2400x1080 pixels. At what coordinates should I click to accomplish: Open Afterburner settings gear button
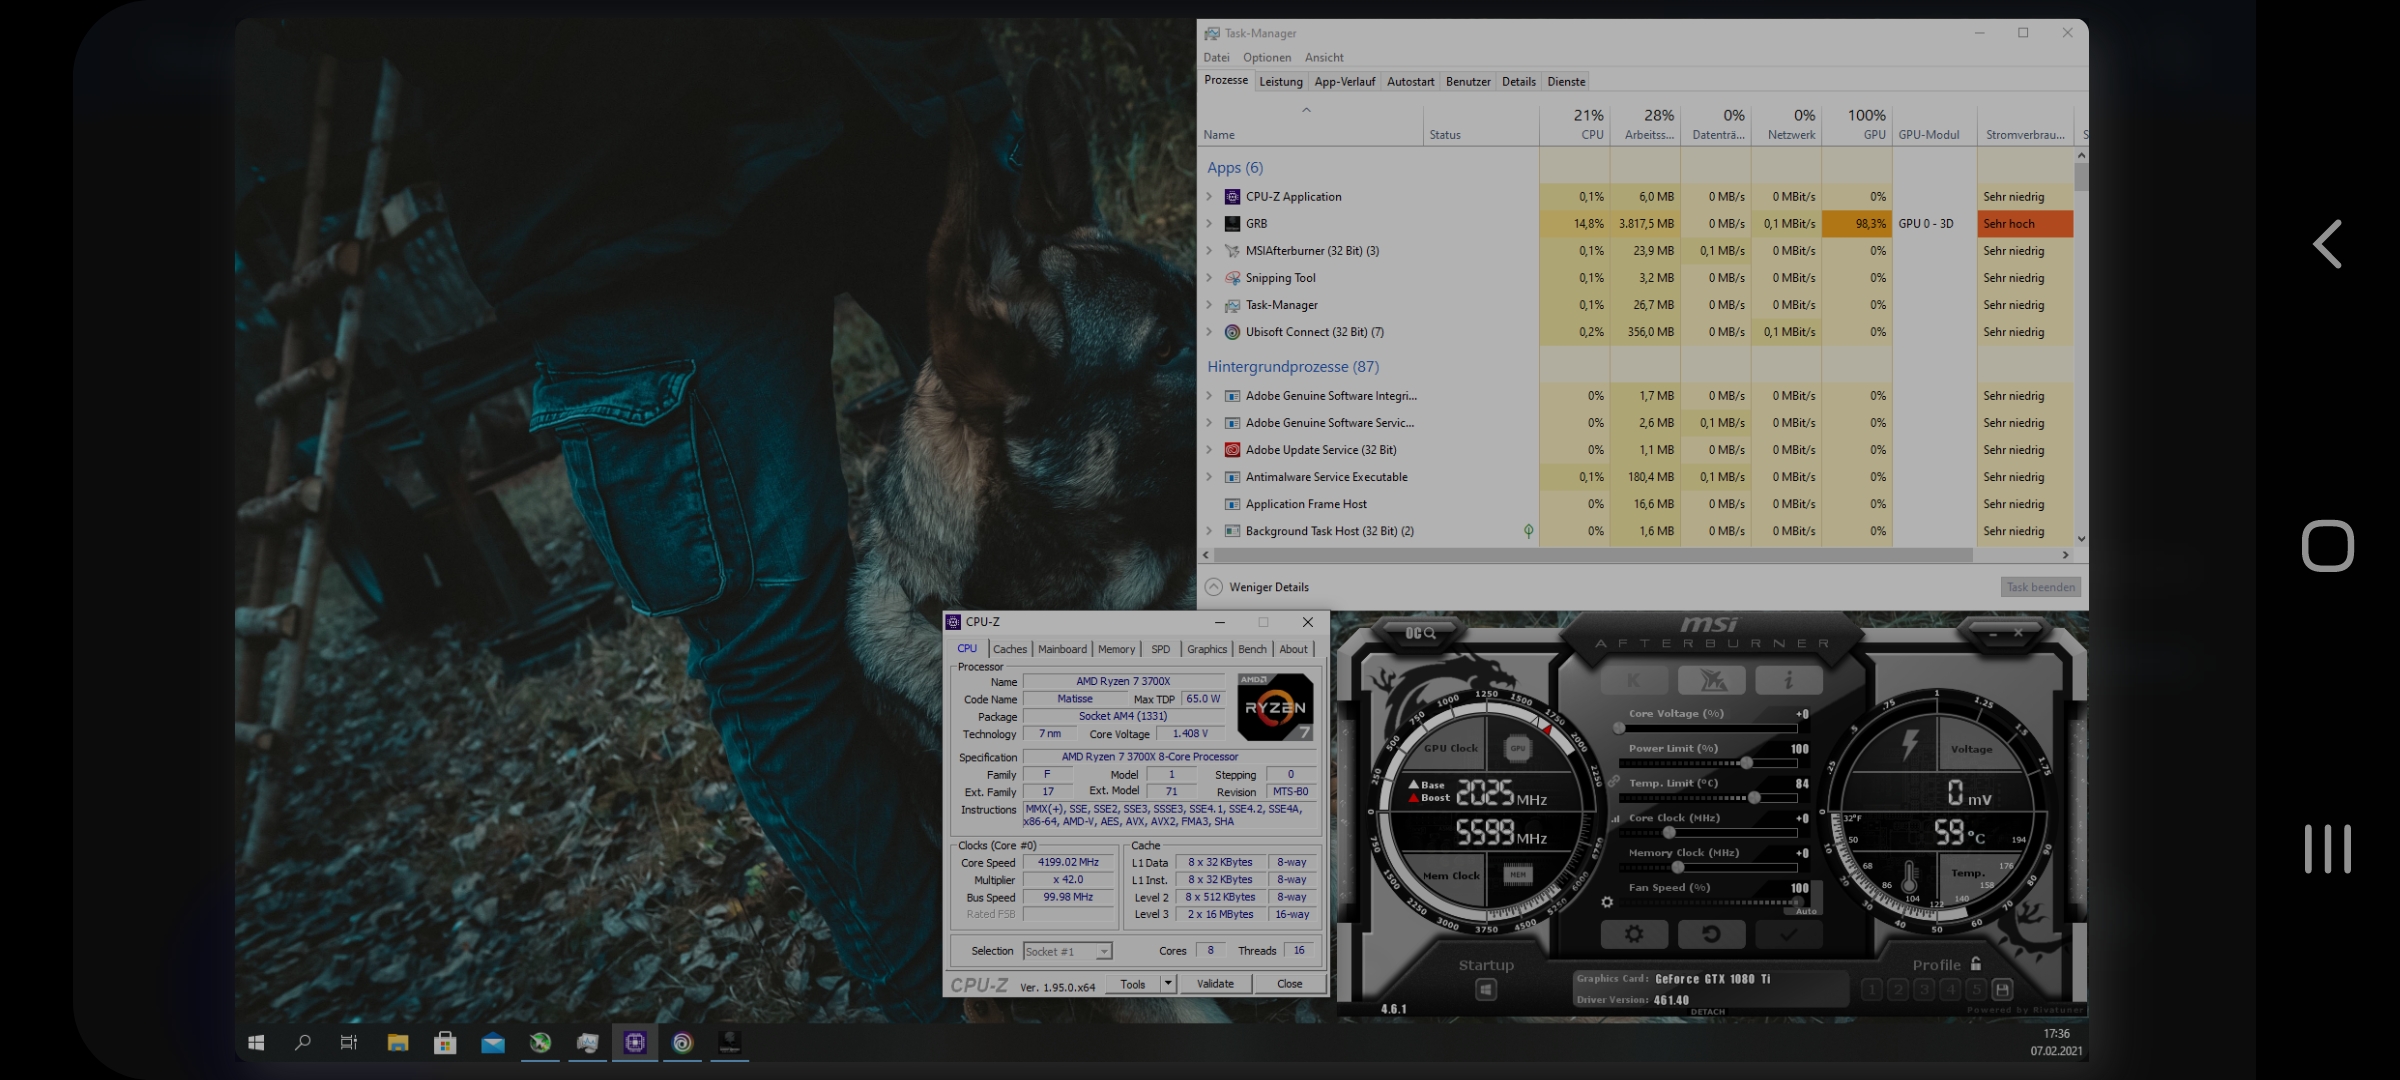click(x=1633, y=934)
